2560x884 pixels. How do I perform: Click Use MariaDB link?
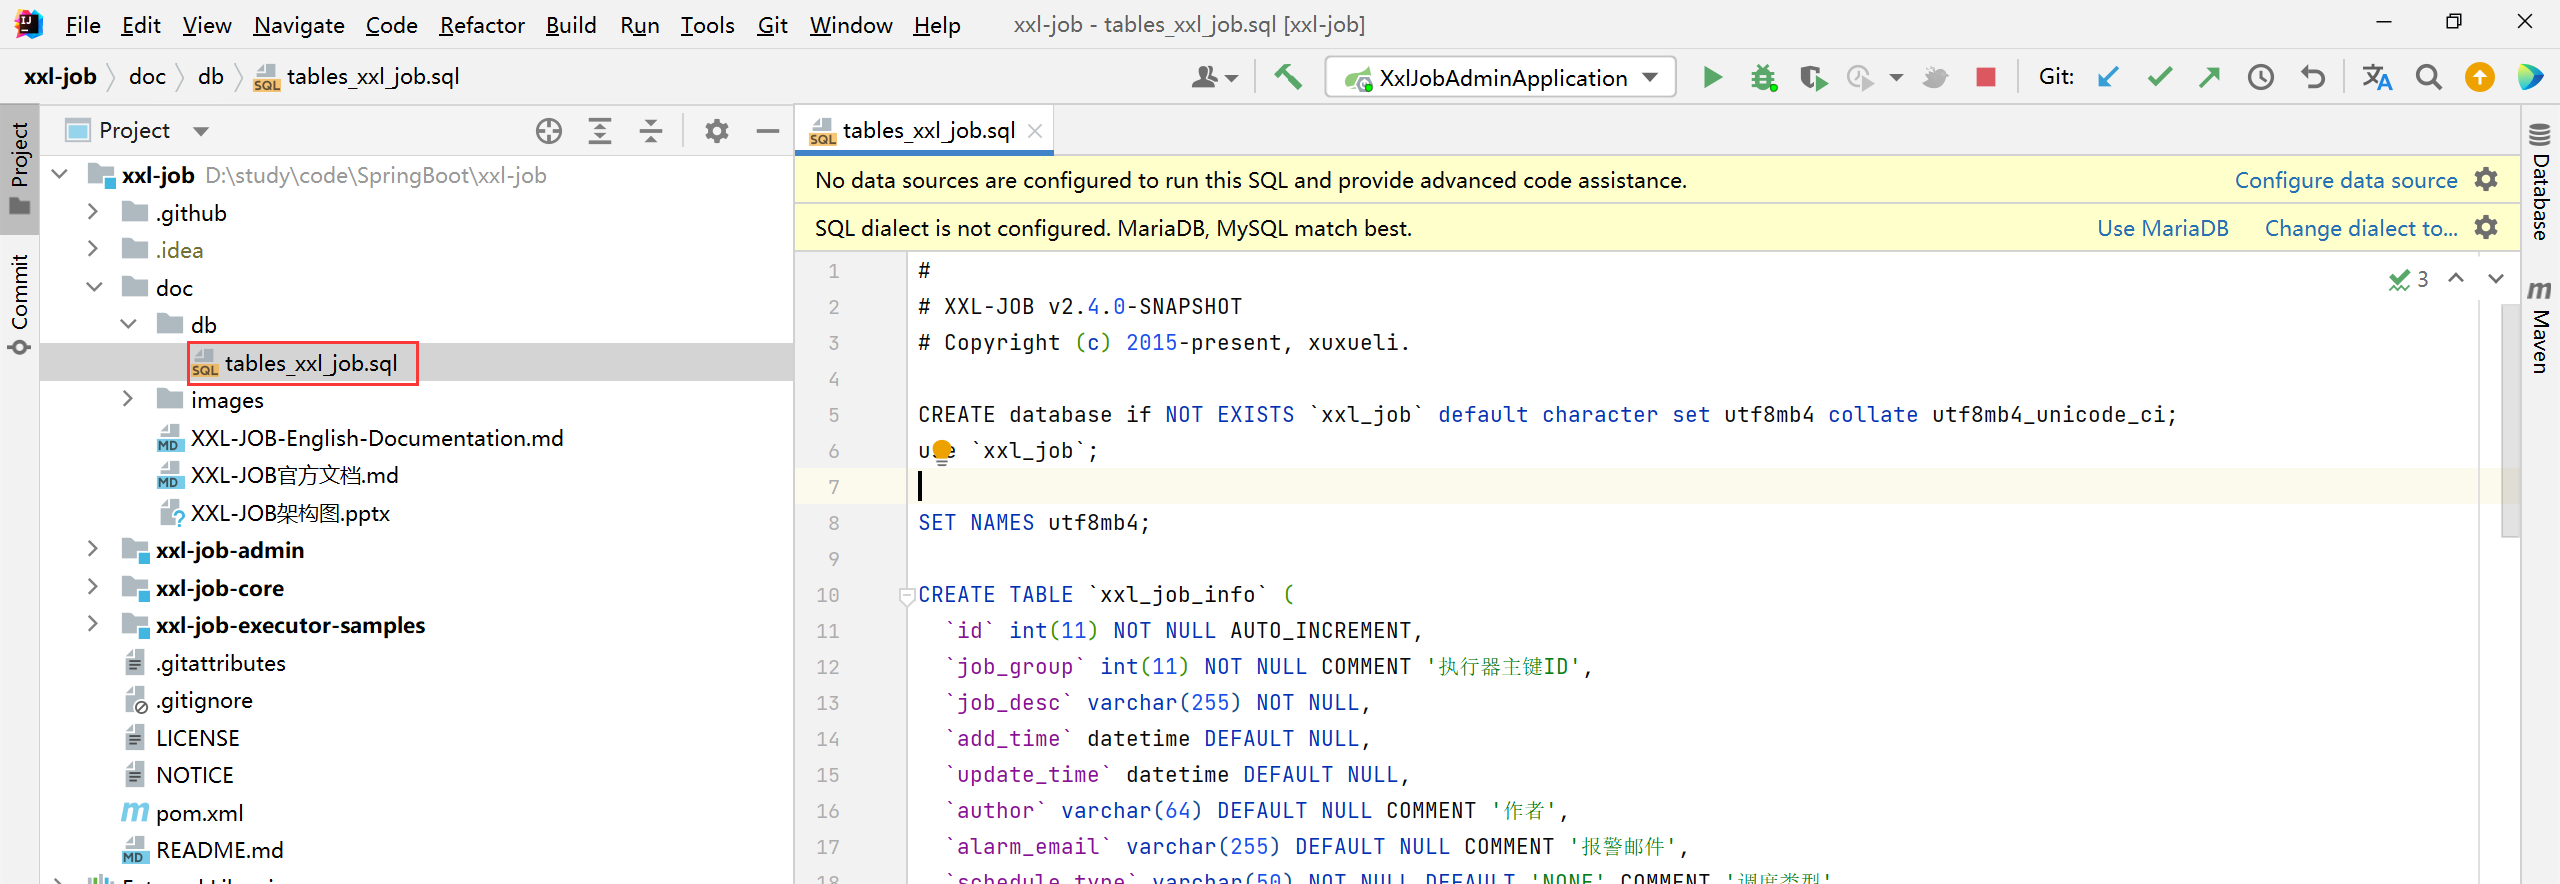point(2163,228)
